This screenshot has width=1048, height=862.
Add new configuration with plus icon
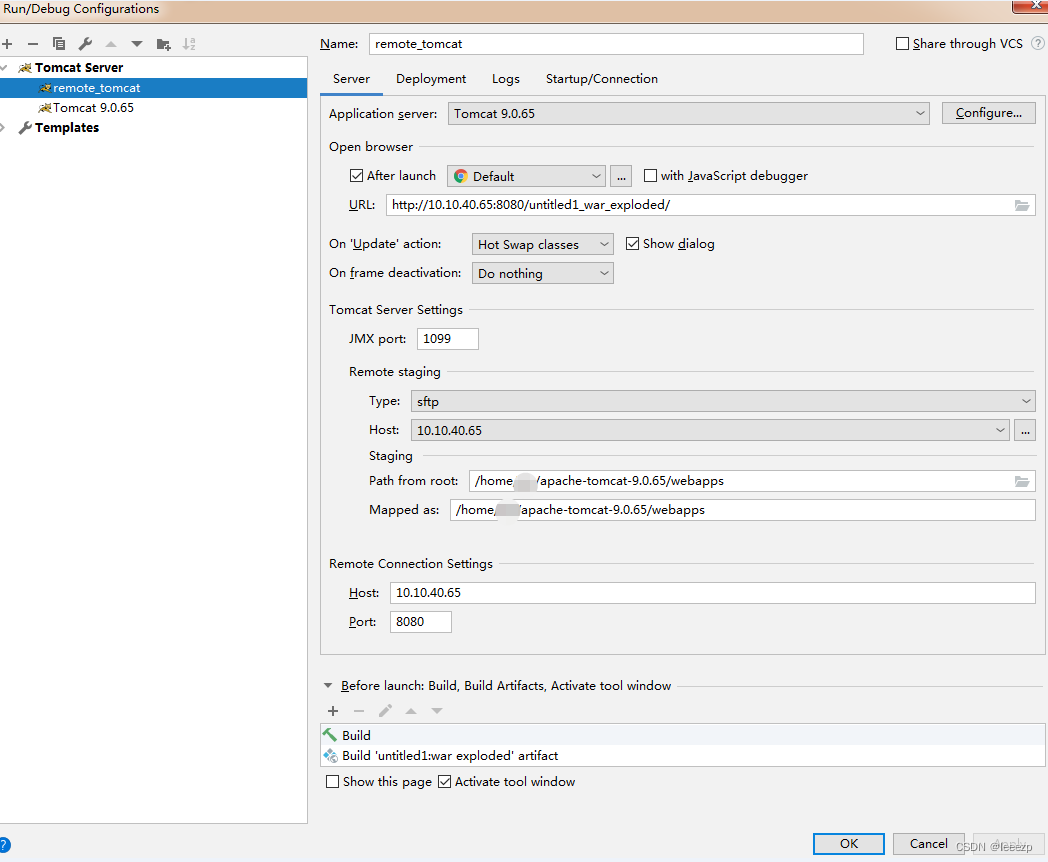tap(7, 44)
